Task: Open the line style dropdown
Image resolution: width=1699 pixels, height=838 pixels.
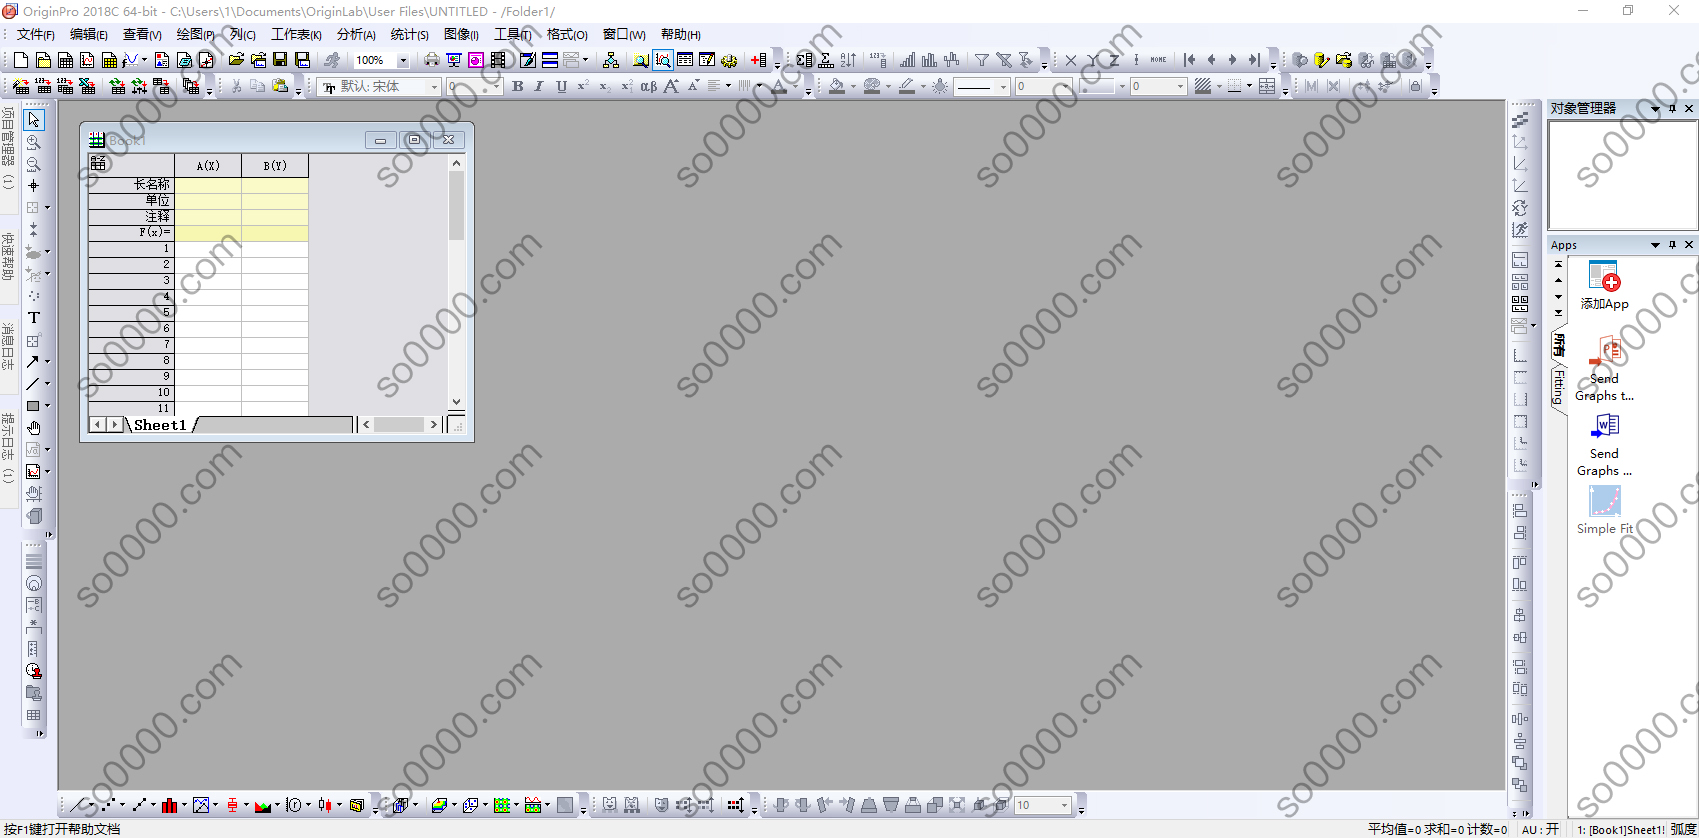Action: [1003, 87]
